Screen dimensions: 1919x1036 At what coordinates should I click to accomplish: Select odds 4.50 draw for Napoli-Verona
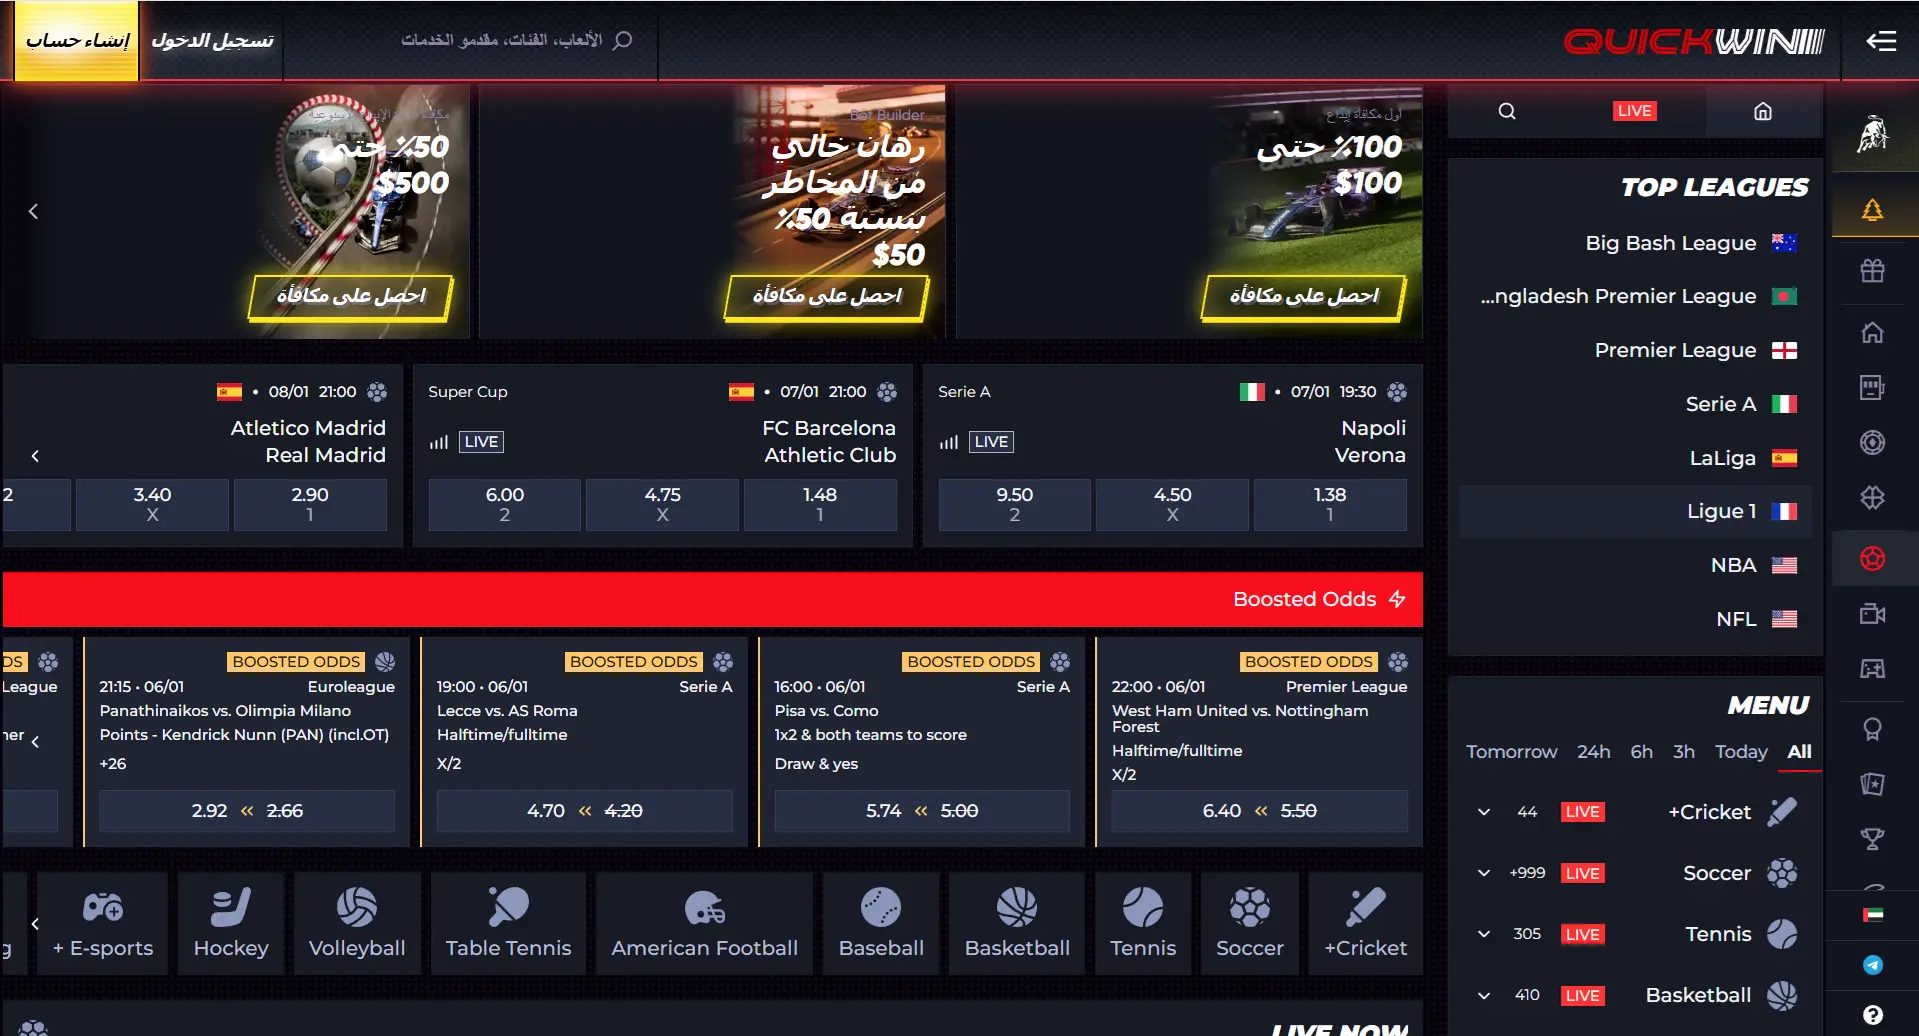point(1172,504)
